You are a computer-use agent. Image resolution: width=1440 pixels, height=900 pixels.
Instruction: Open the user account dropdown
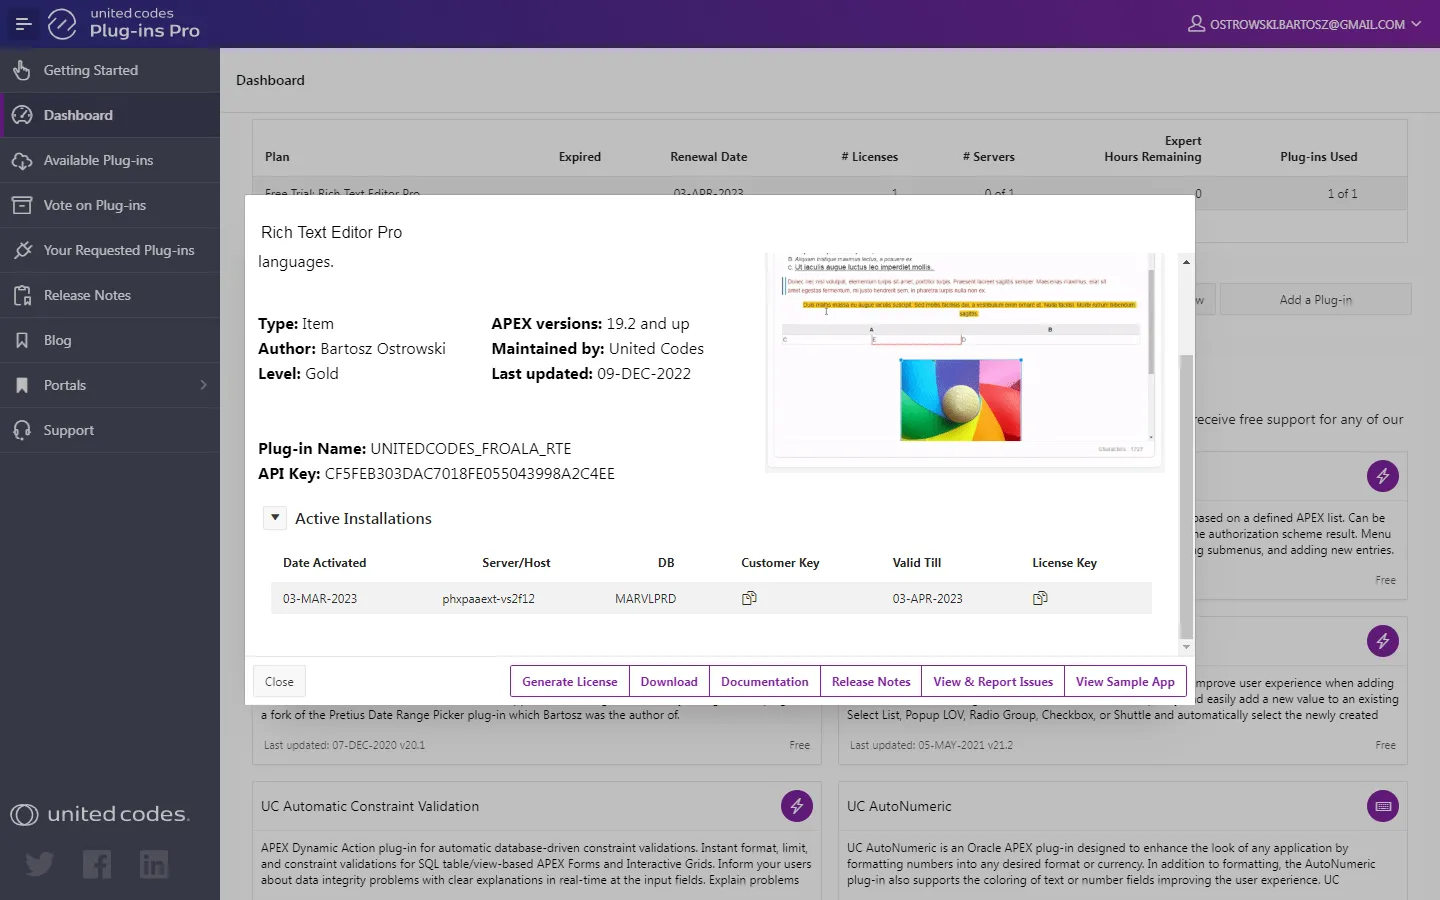click(x=1304, y=24)
